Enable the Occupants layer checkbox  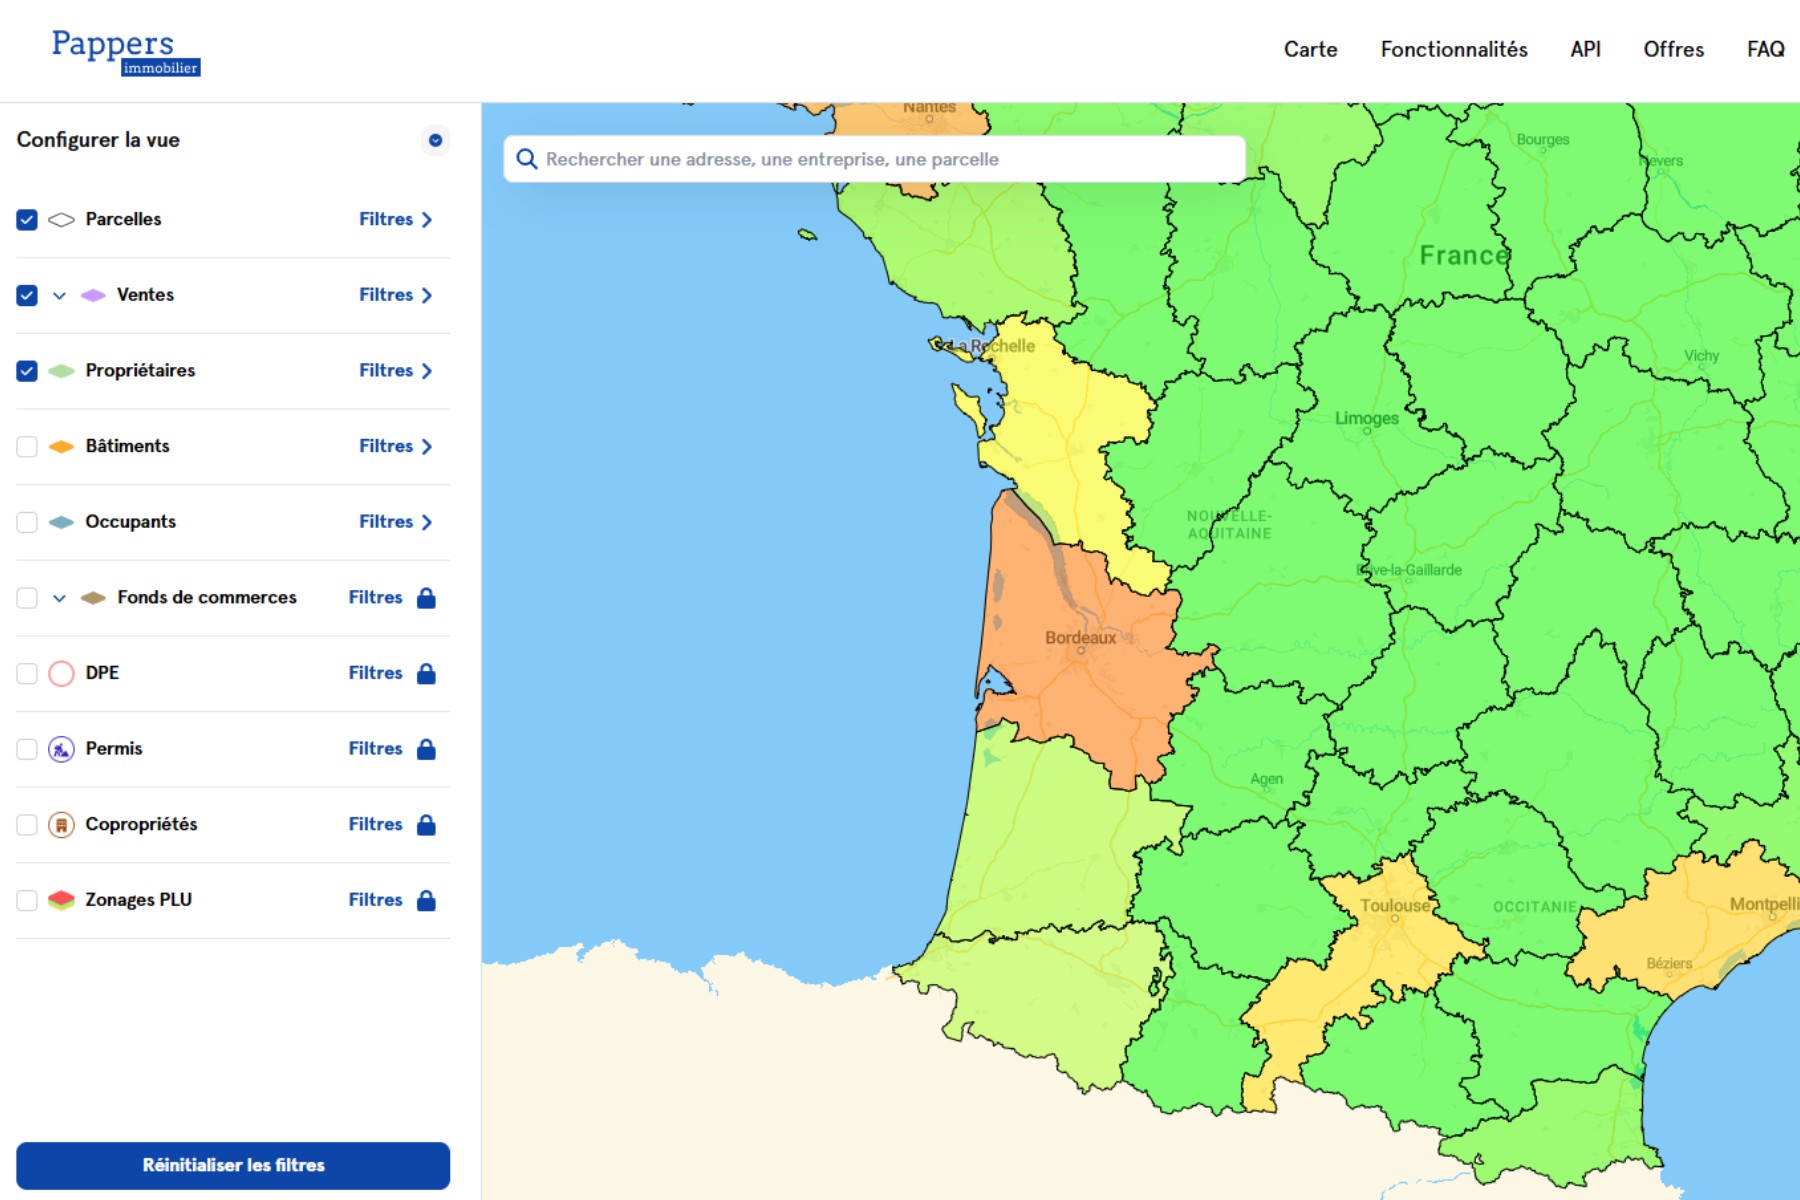[27, 522]
